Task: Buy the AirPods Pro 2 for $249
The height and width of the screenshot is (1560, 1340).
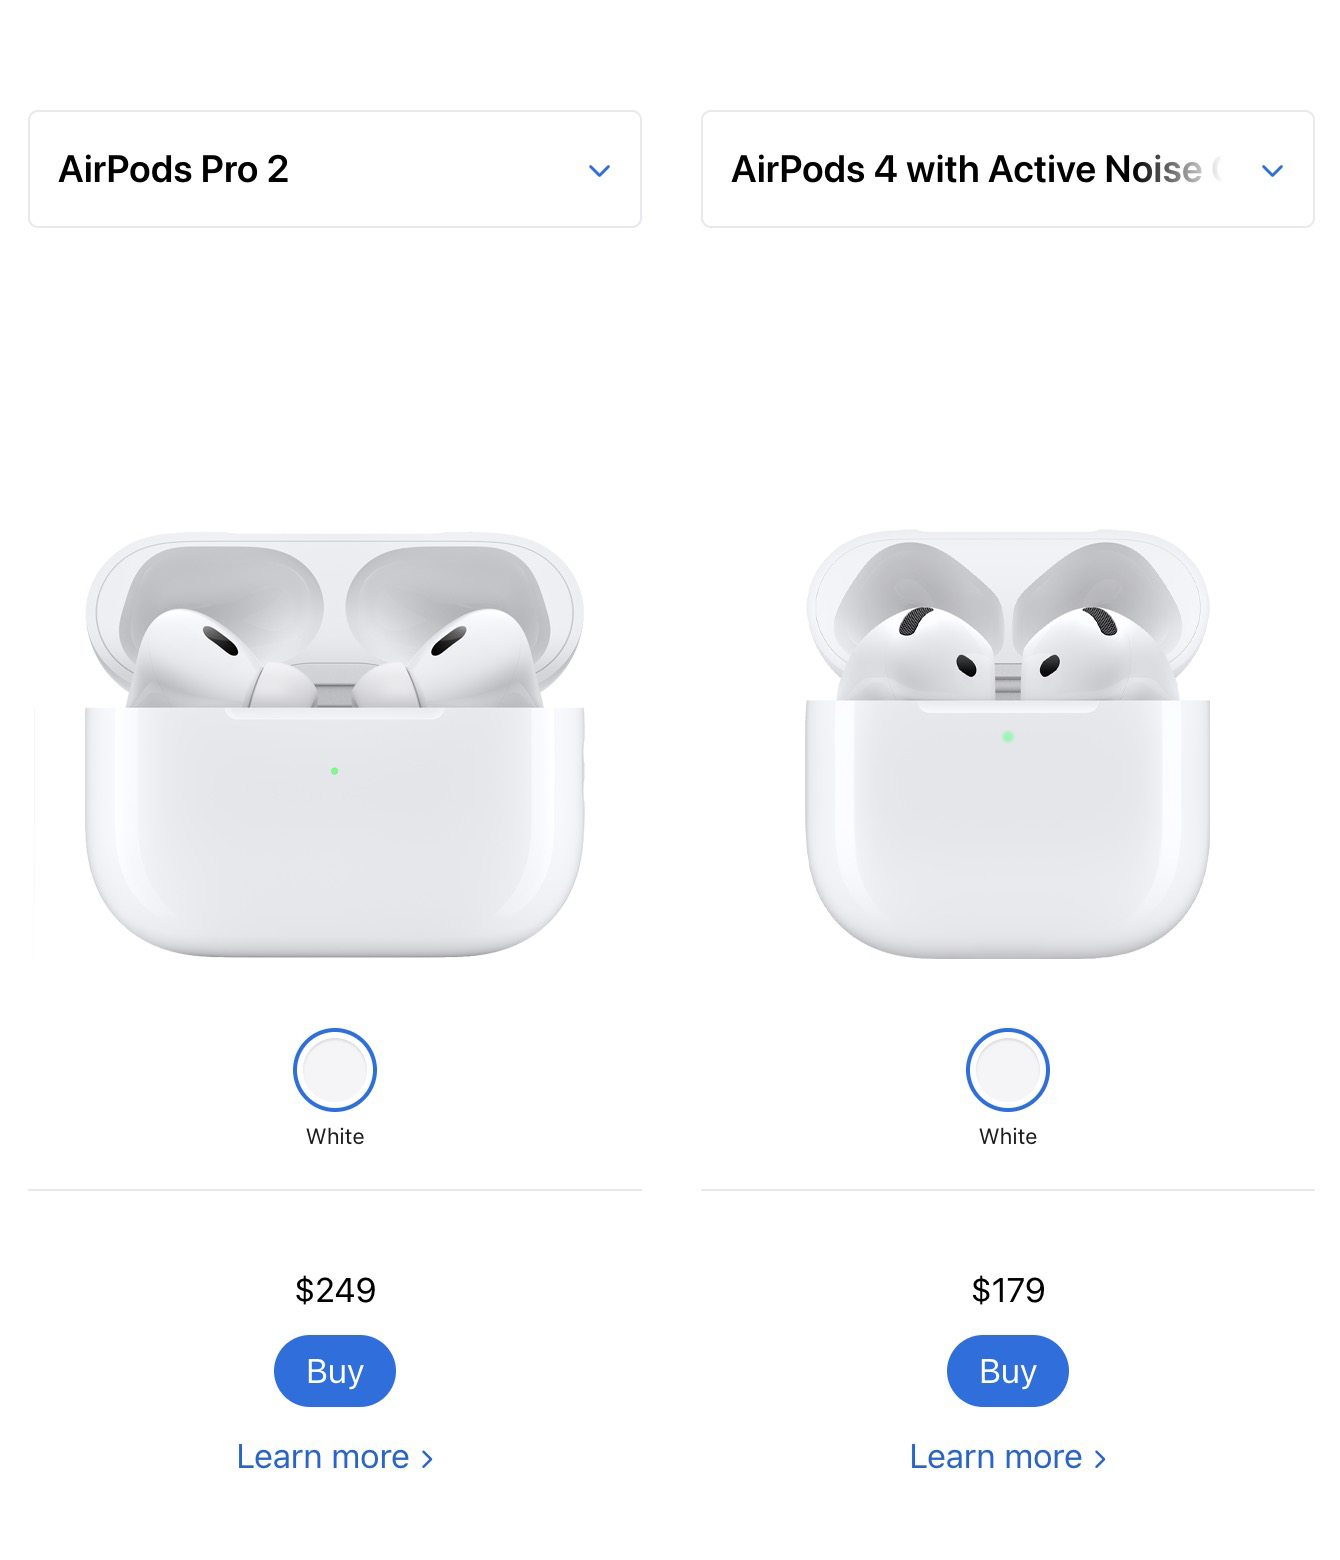Action: (x=335, y=1371)
